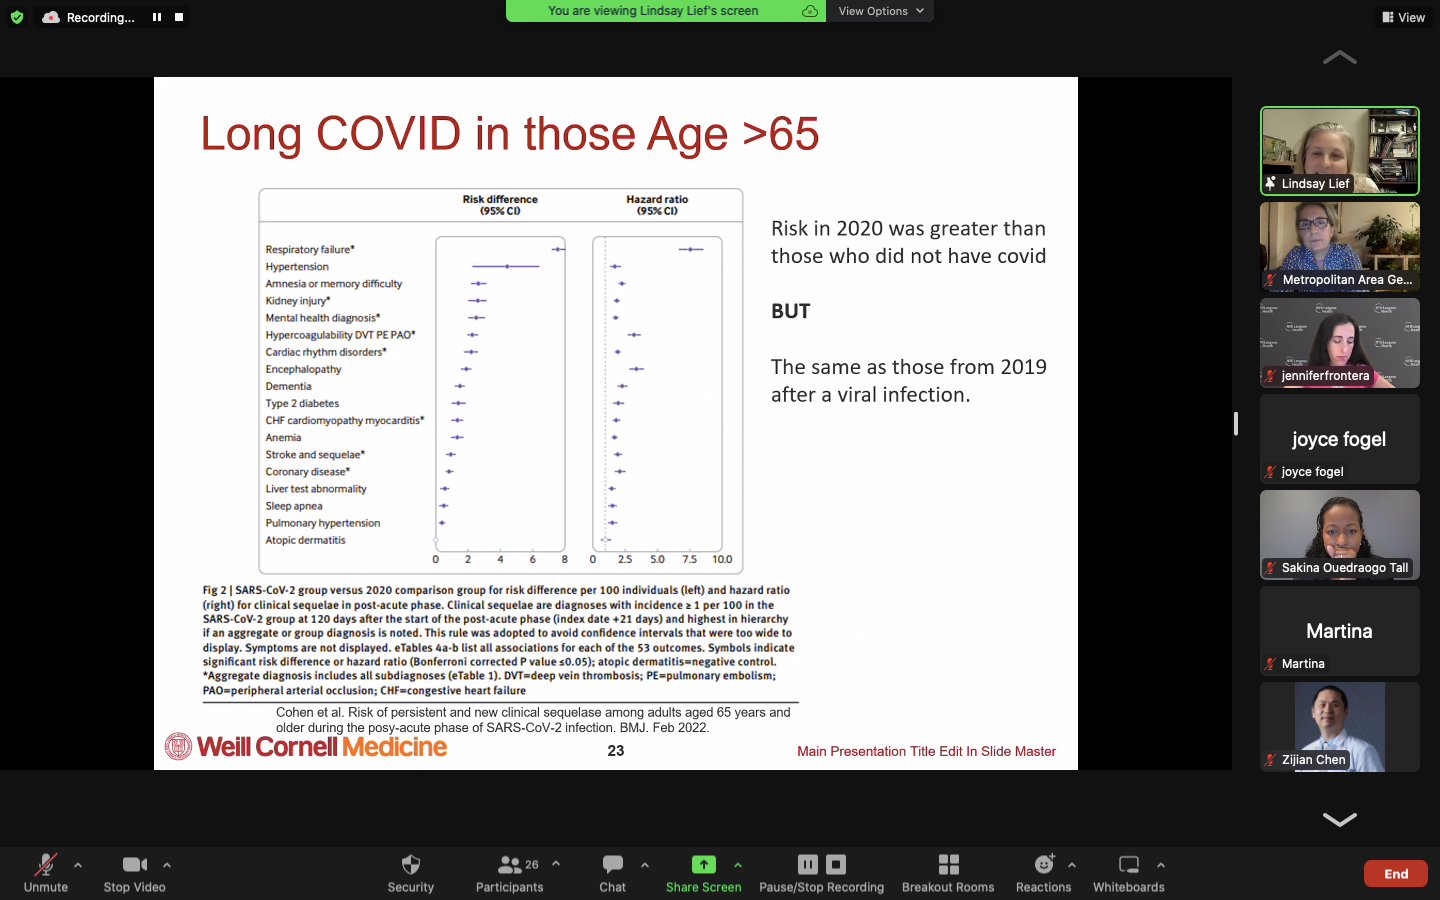This screenshot has width=1440, height=900.
Task: Open video options arrow next to Stop Video
Action: (167, 865)
